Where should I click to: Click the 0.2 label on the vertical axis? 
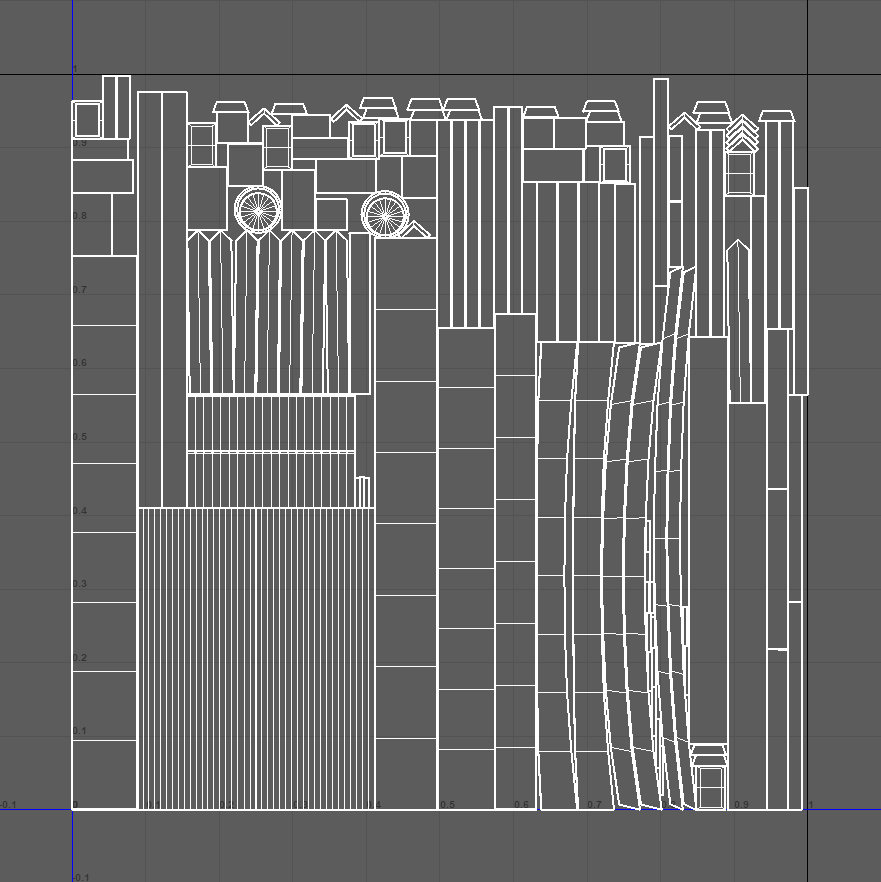pos(80,657)
